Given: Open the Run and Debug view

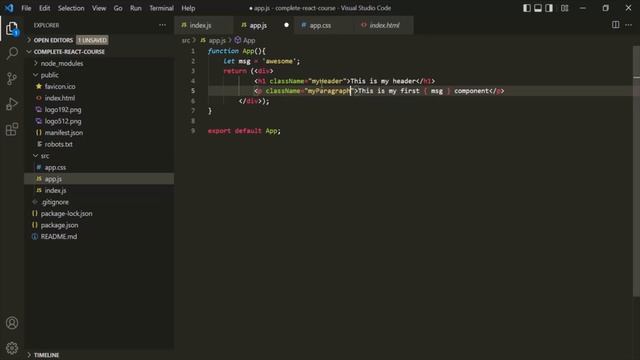Looking at the screenshot, I should tap(12, 104).
